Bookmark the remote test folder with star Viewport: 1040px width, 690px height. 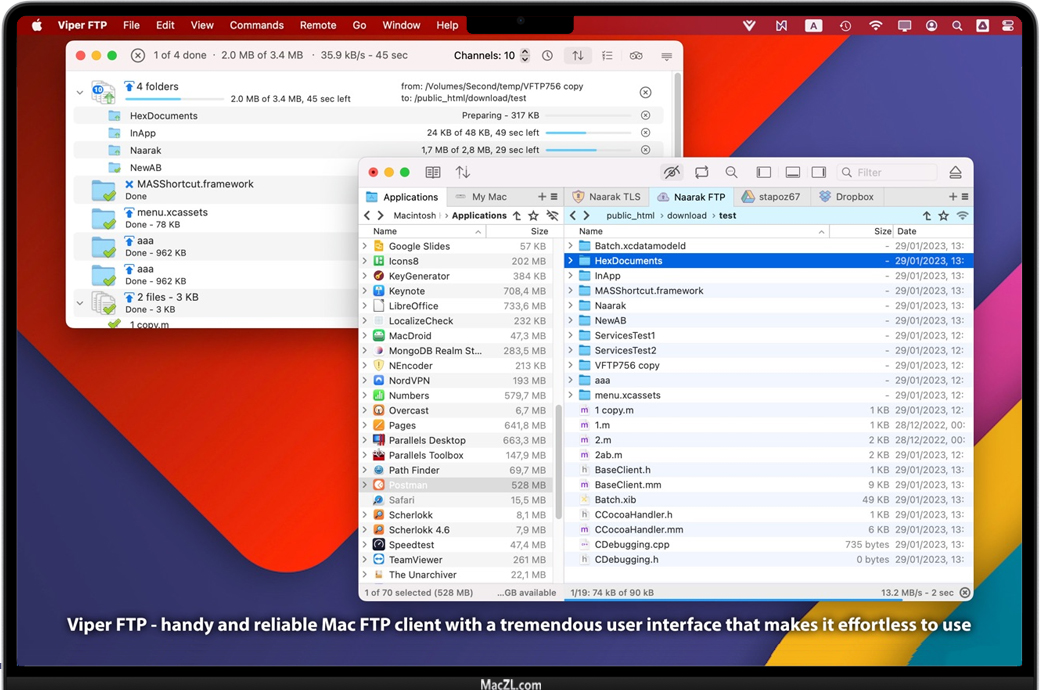click(943, 215)
